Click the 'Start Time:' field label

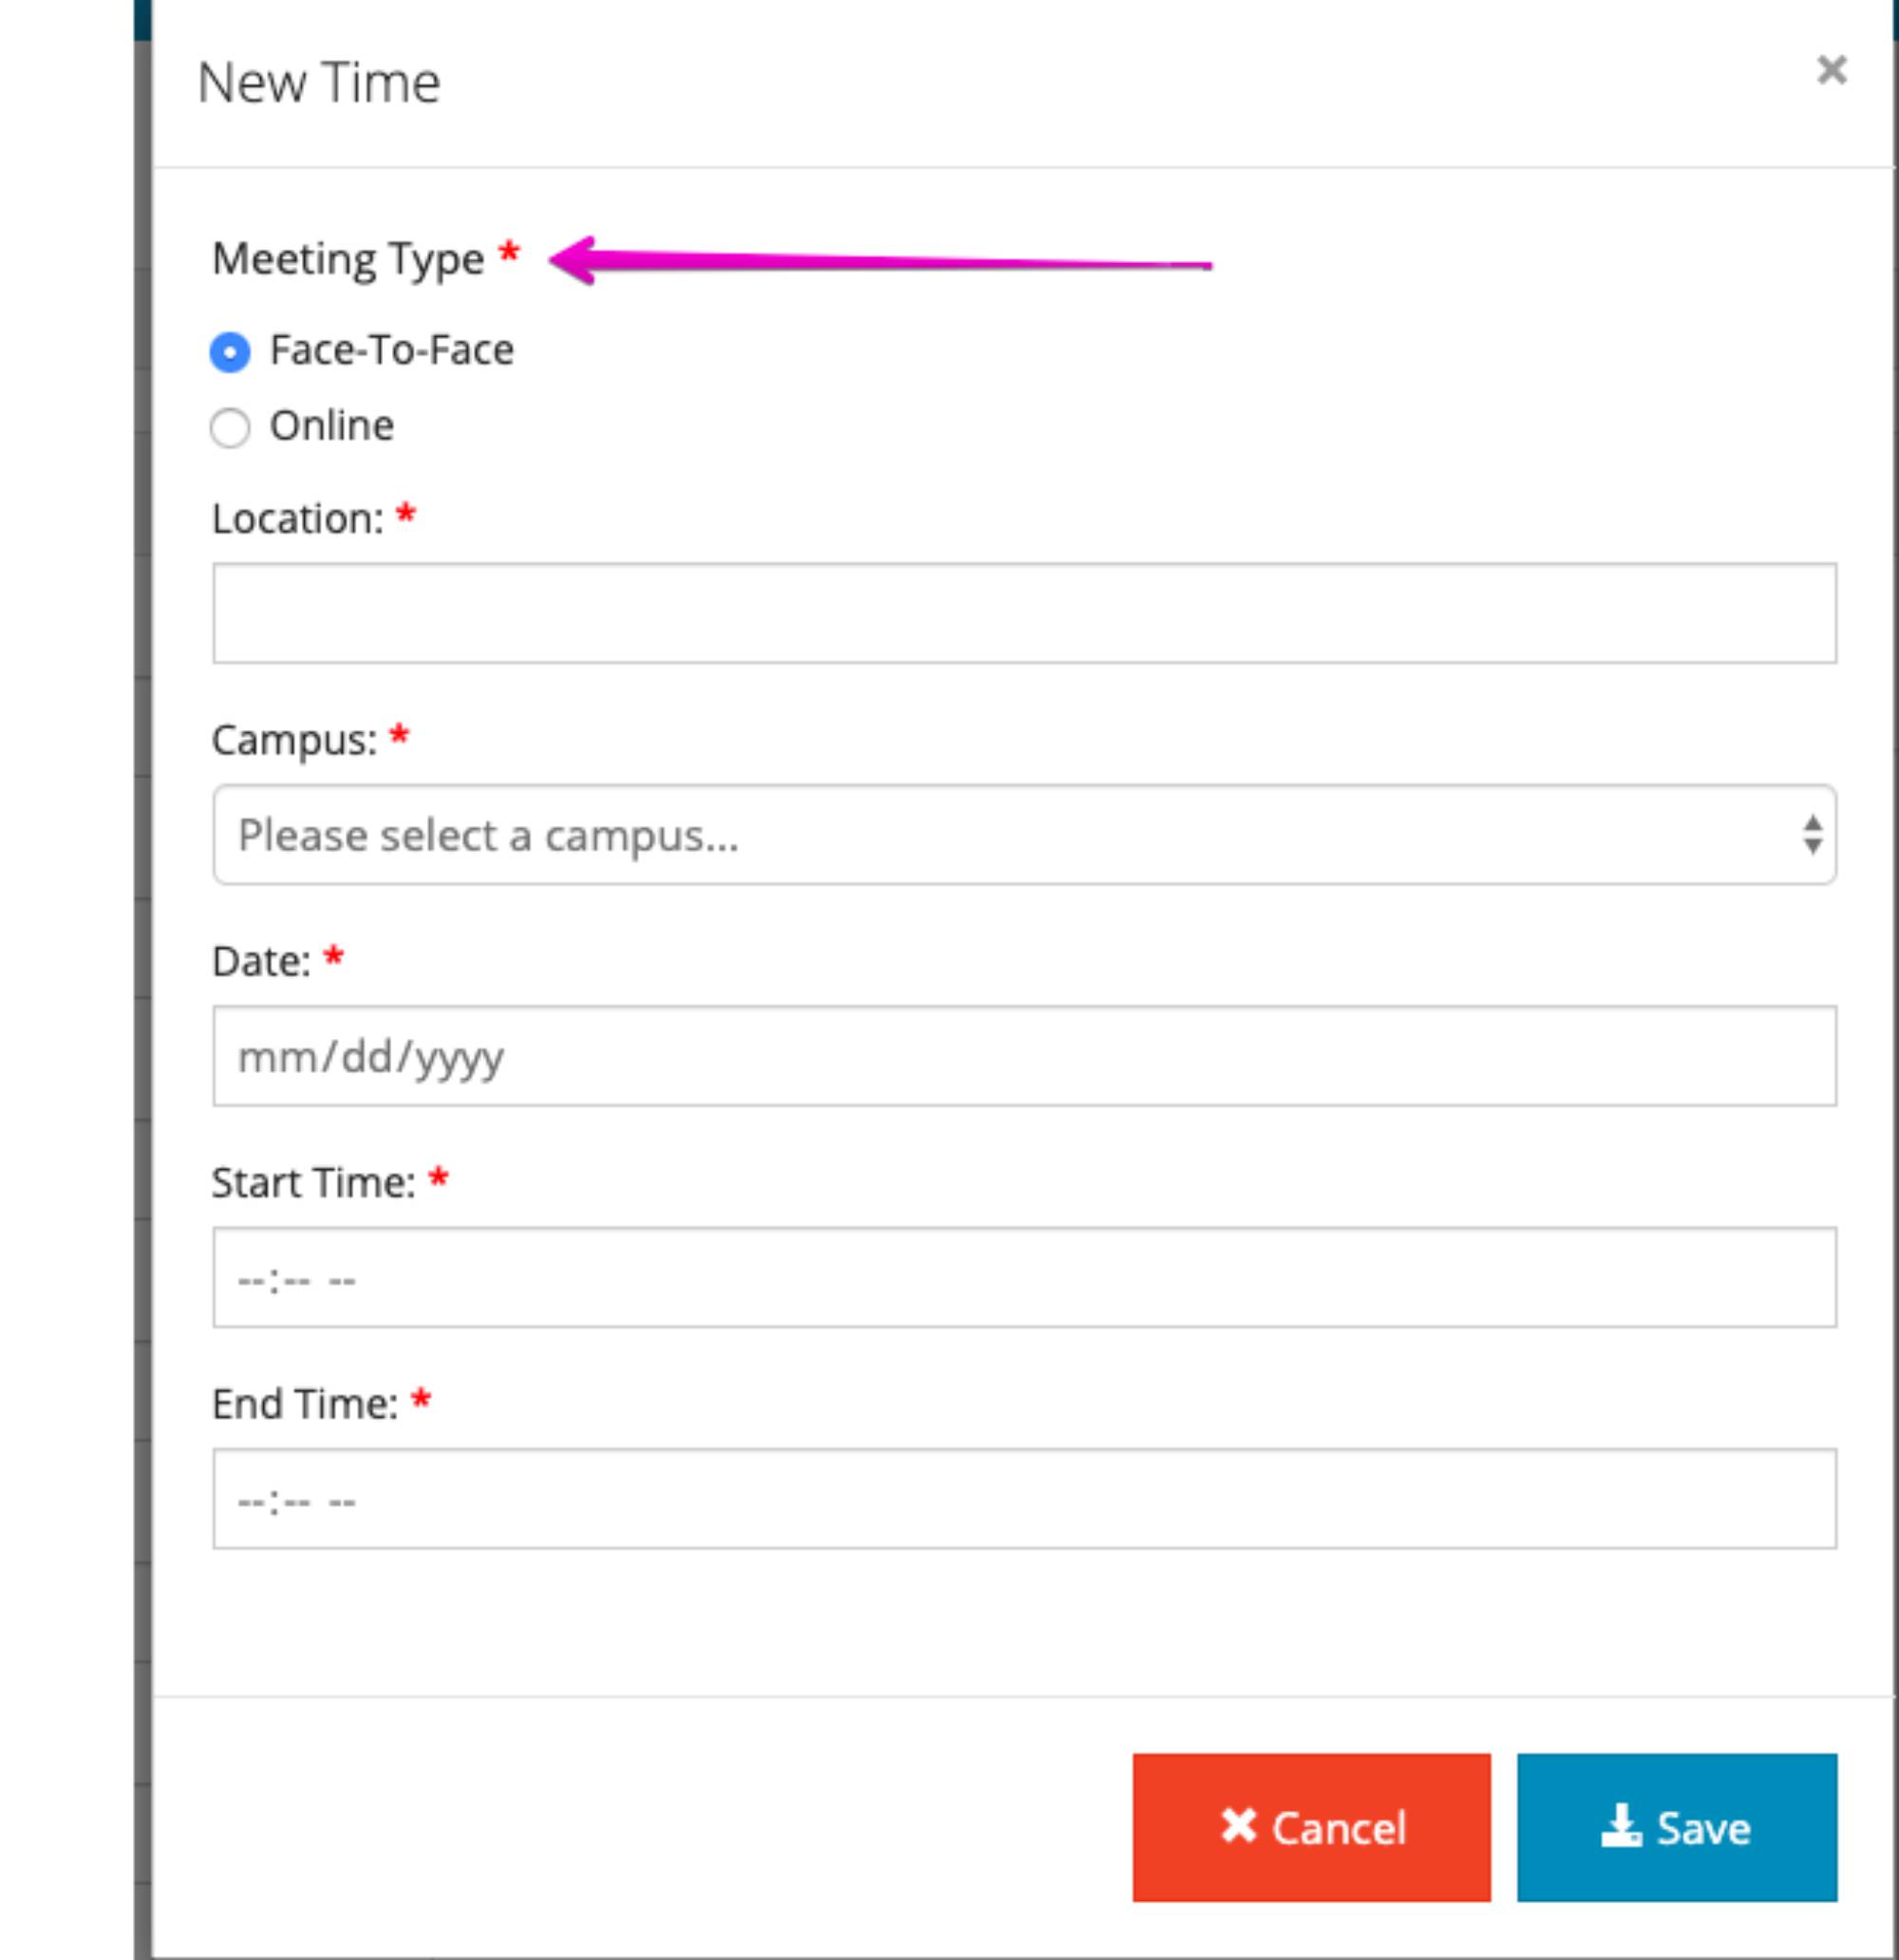coord(313,1183)
